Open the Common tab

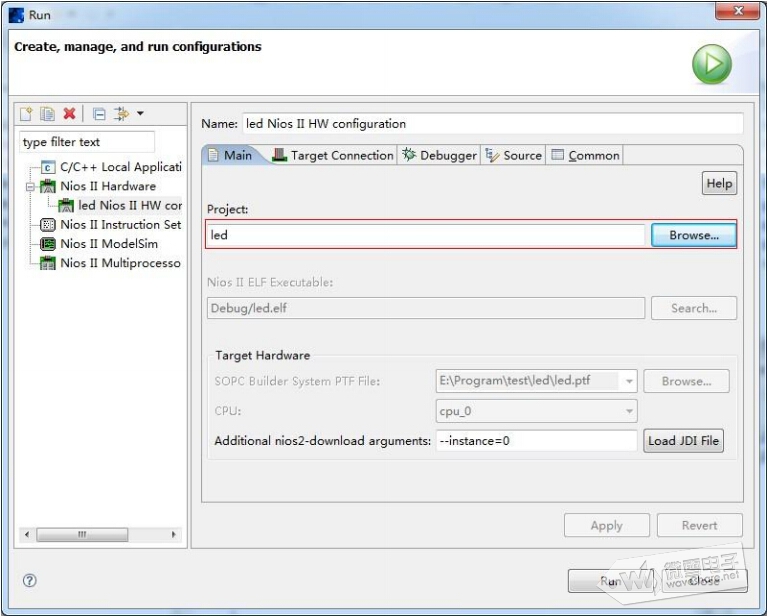coord(585,155)
